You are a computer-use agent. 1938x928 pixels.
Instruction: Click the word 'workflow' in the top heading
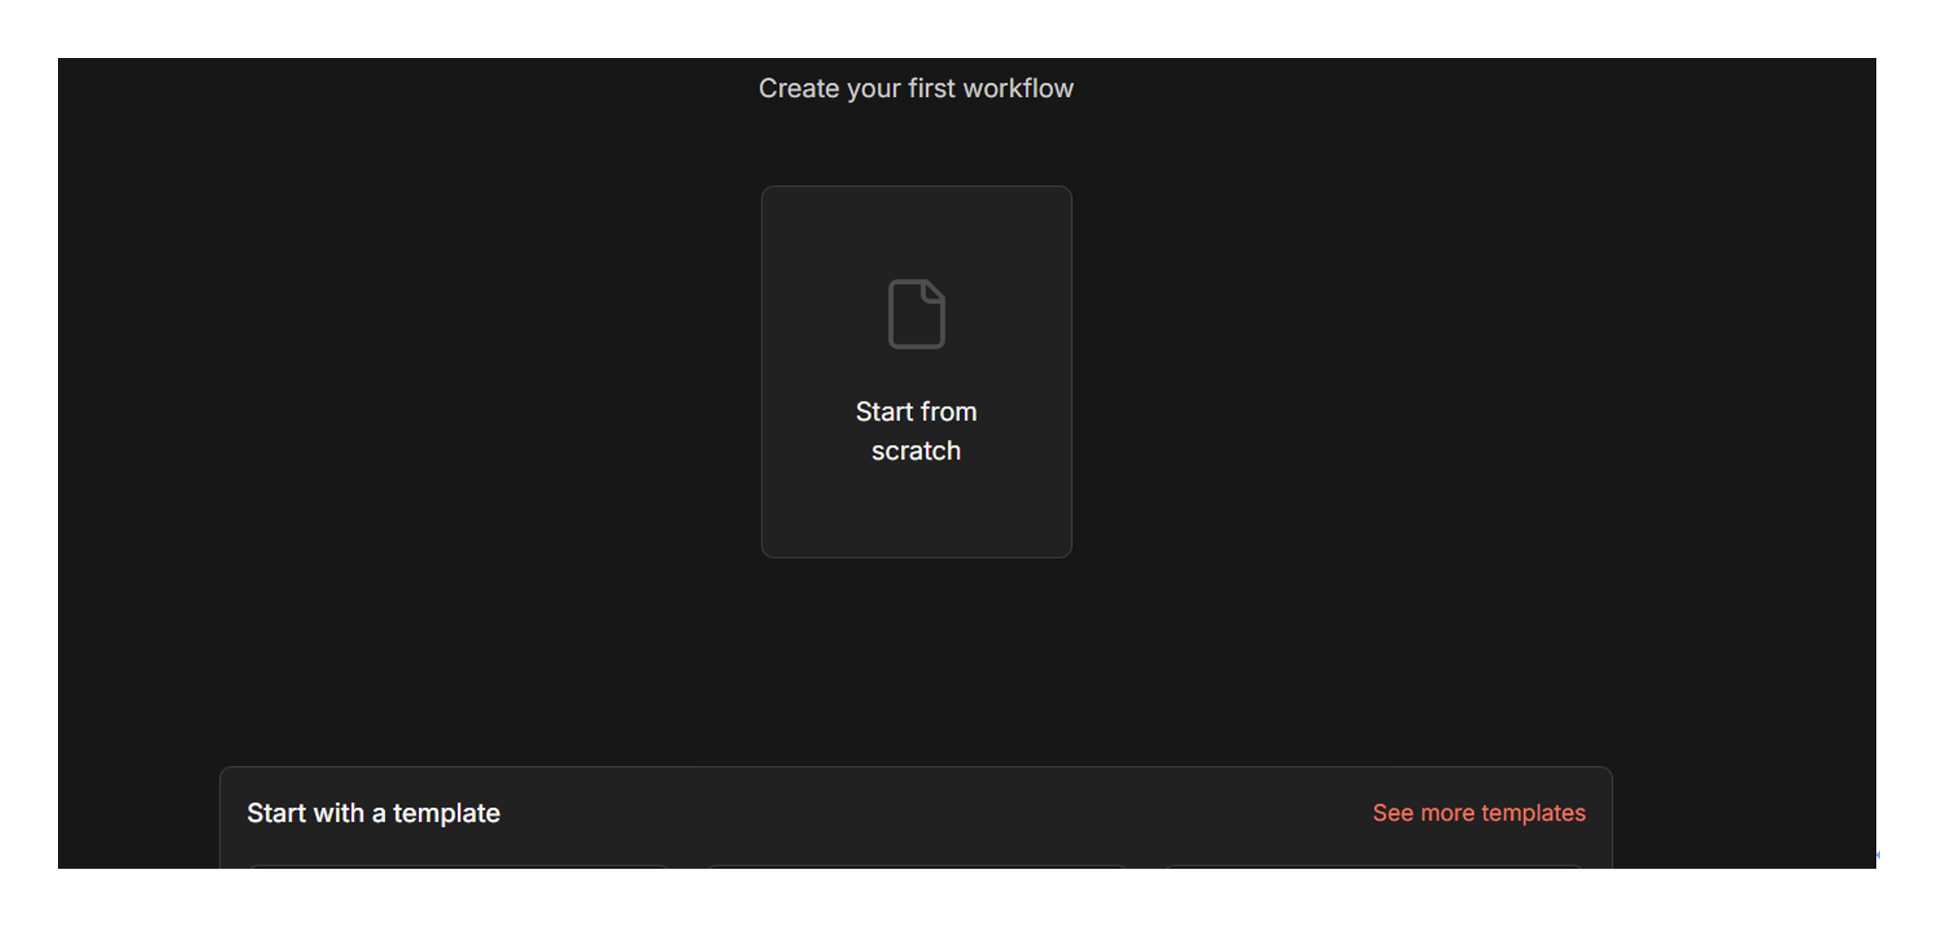[x=1018, y=89]
